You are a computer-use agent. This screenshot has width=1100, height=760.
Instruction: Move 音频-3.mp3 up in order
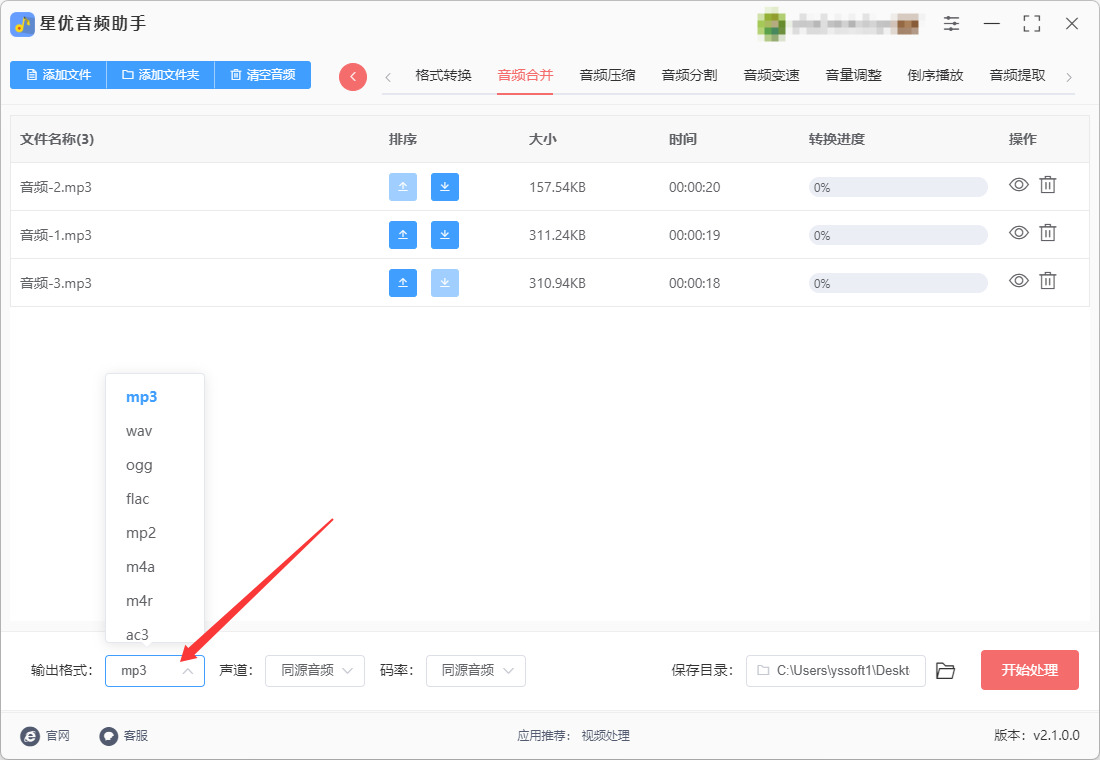click(x=403, y=283)
